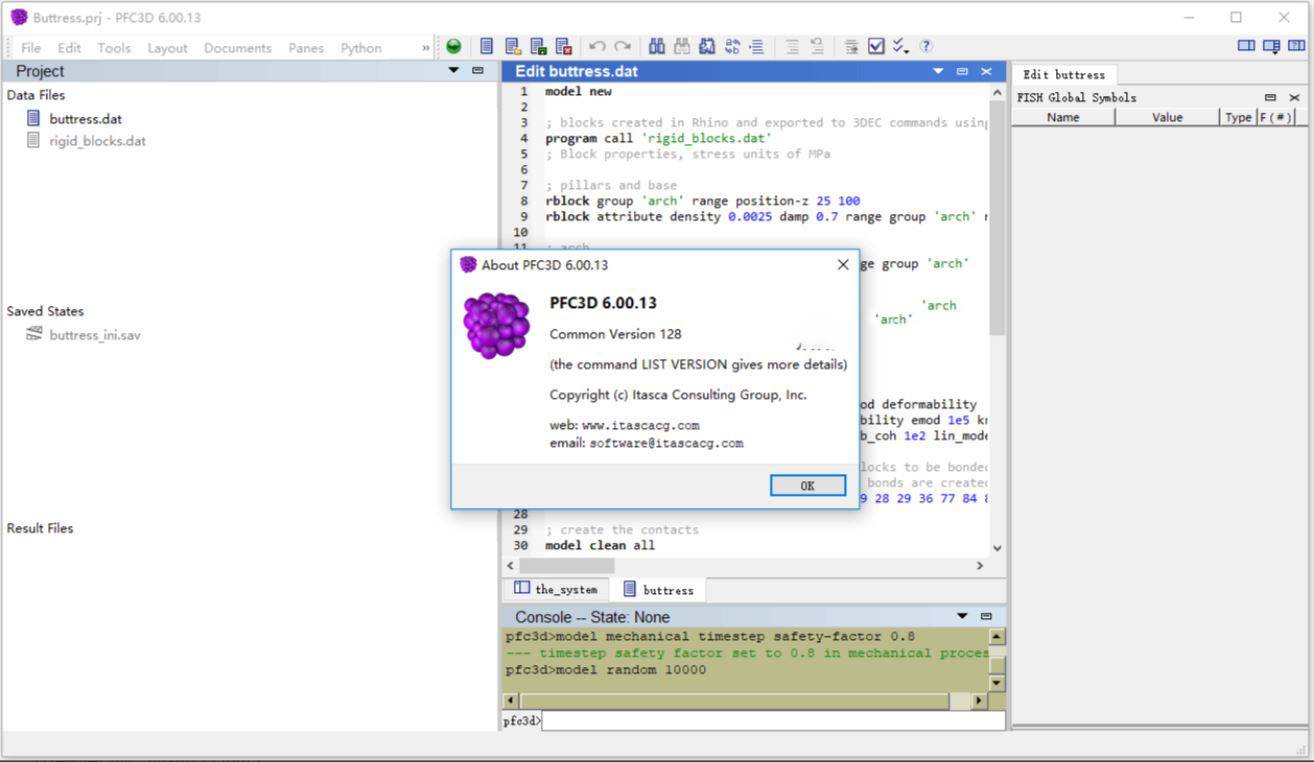The image size is (1314, 762).
Task: Click the blue question mark help icon
Action: pyautogui.click(x=926, y=47)
